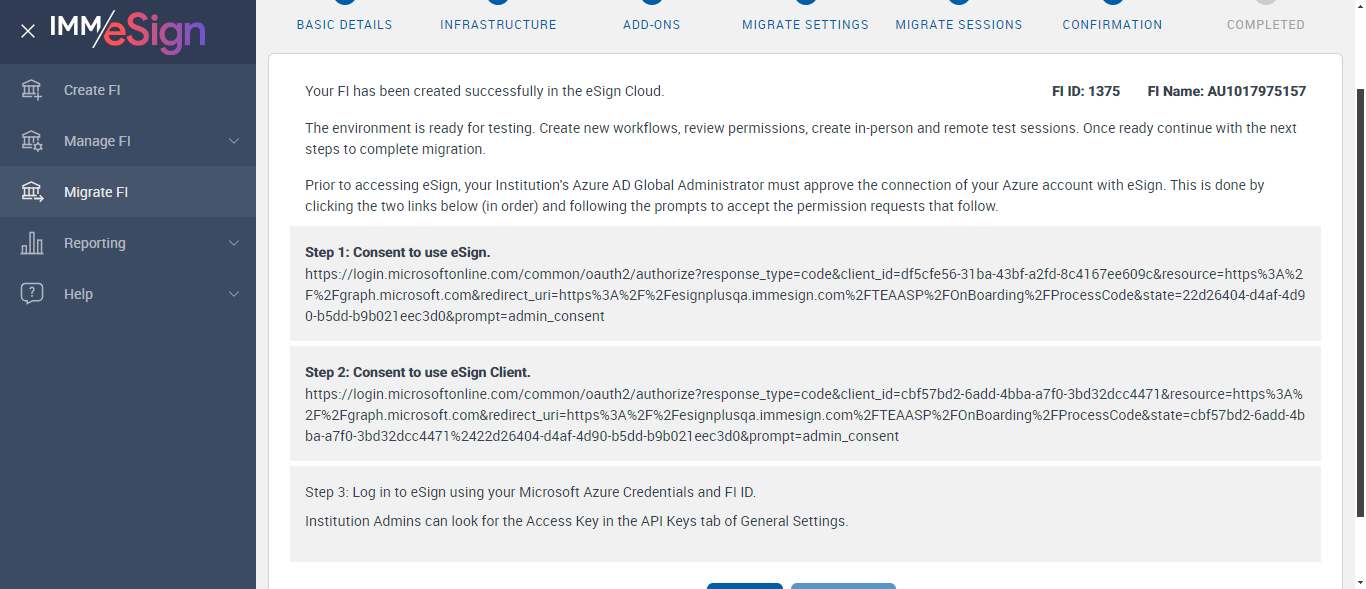Screen dimensions: 1366x589
Task: Switch to the Migrate Sessions step
Action: tap(959, 25)
